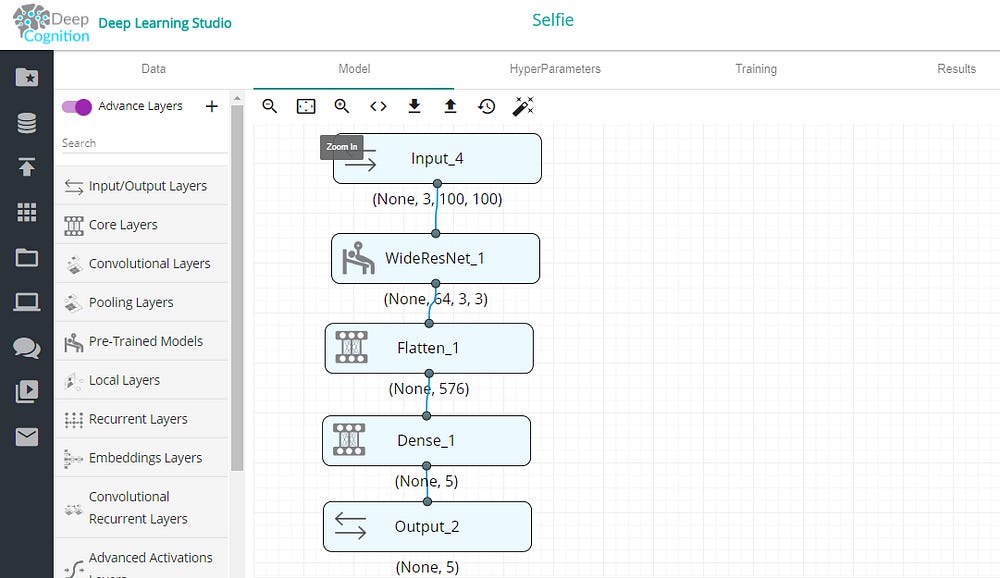Select the Input_4 node
1000x578 pixels.
[x=438, y=158]
